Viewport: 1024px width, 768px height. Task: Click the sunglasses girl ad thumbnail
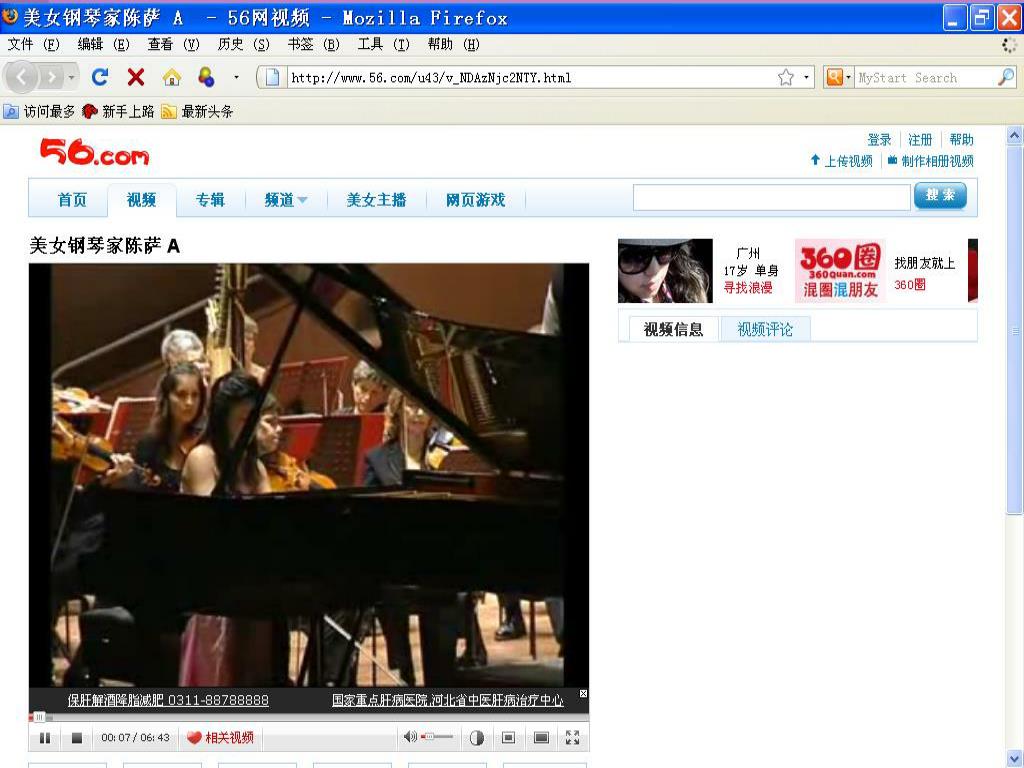665,270
